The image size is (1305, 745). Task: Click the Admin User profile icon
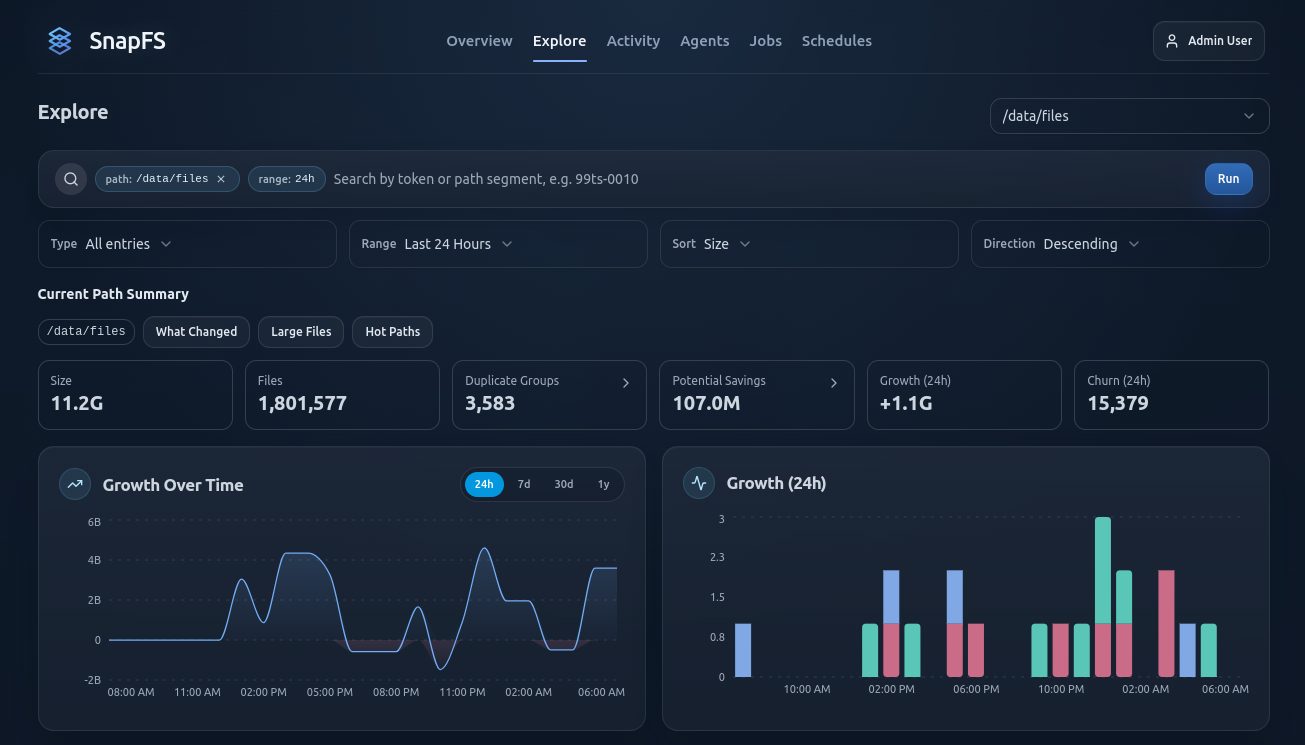tap(1172, 41)
